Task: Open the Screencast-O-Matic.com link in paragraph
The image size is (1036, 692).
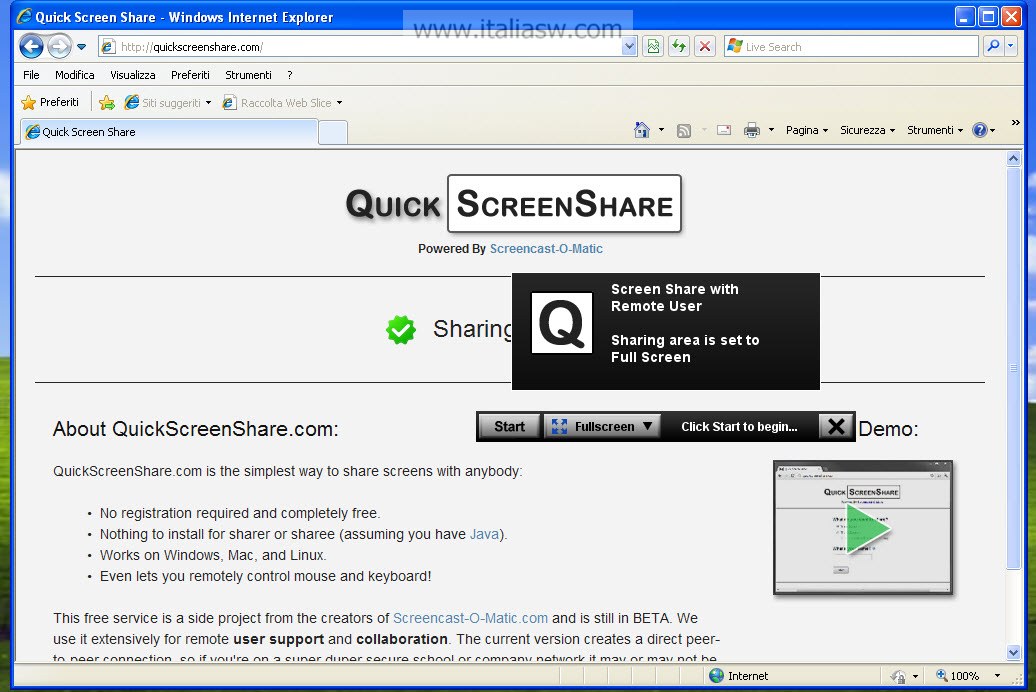Action: tap(470, 618)
